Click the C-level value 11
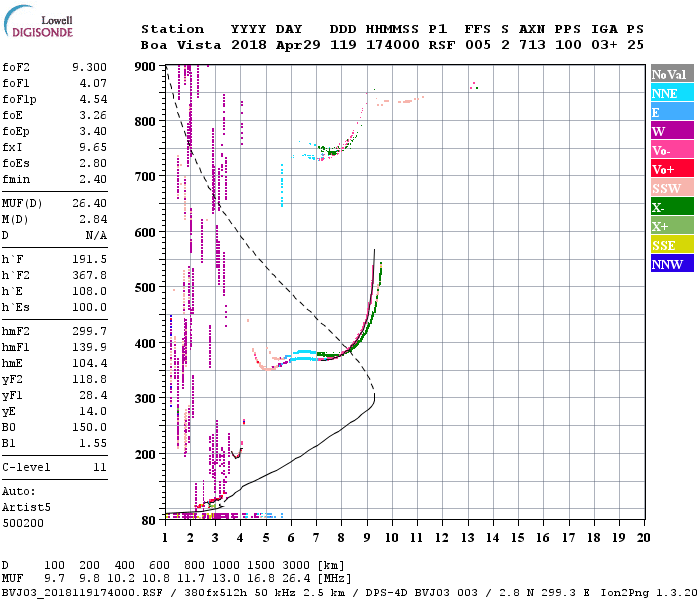This screenshot has width=700, height=600. [100, 467]
